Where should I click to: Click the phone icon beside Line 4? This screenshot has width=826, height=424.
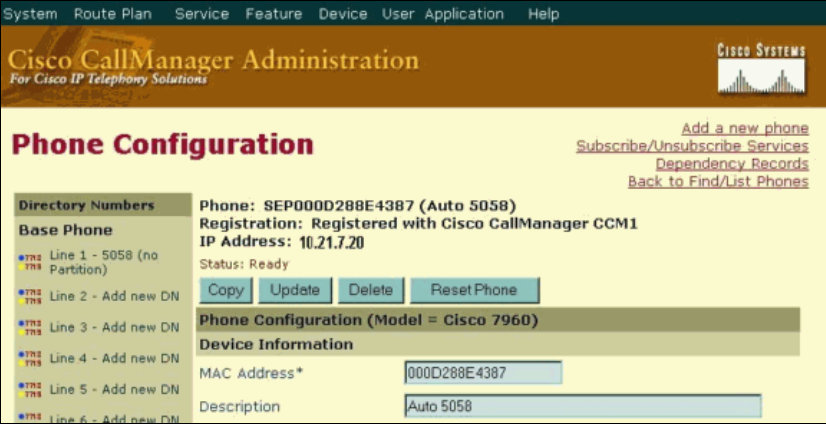coord(30,359)
